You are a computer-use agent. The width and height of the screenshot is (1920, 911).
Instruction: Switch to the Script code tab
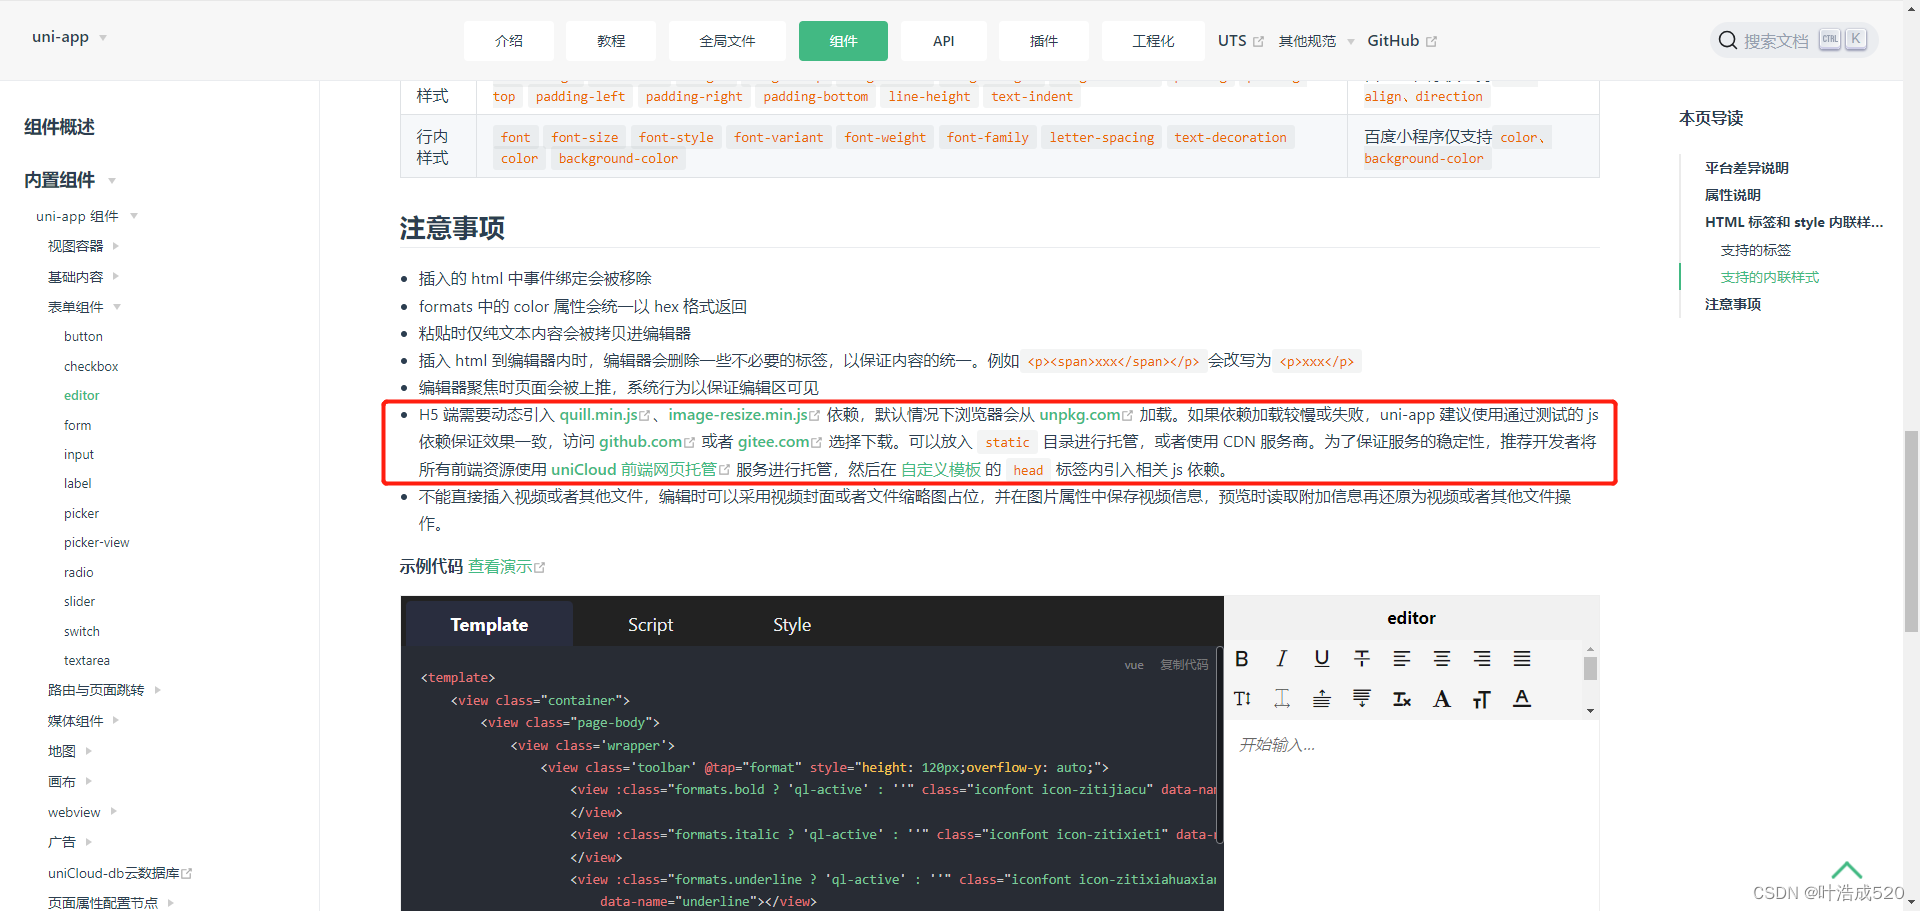point(650,624)
